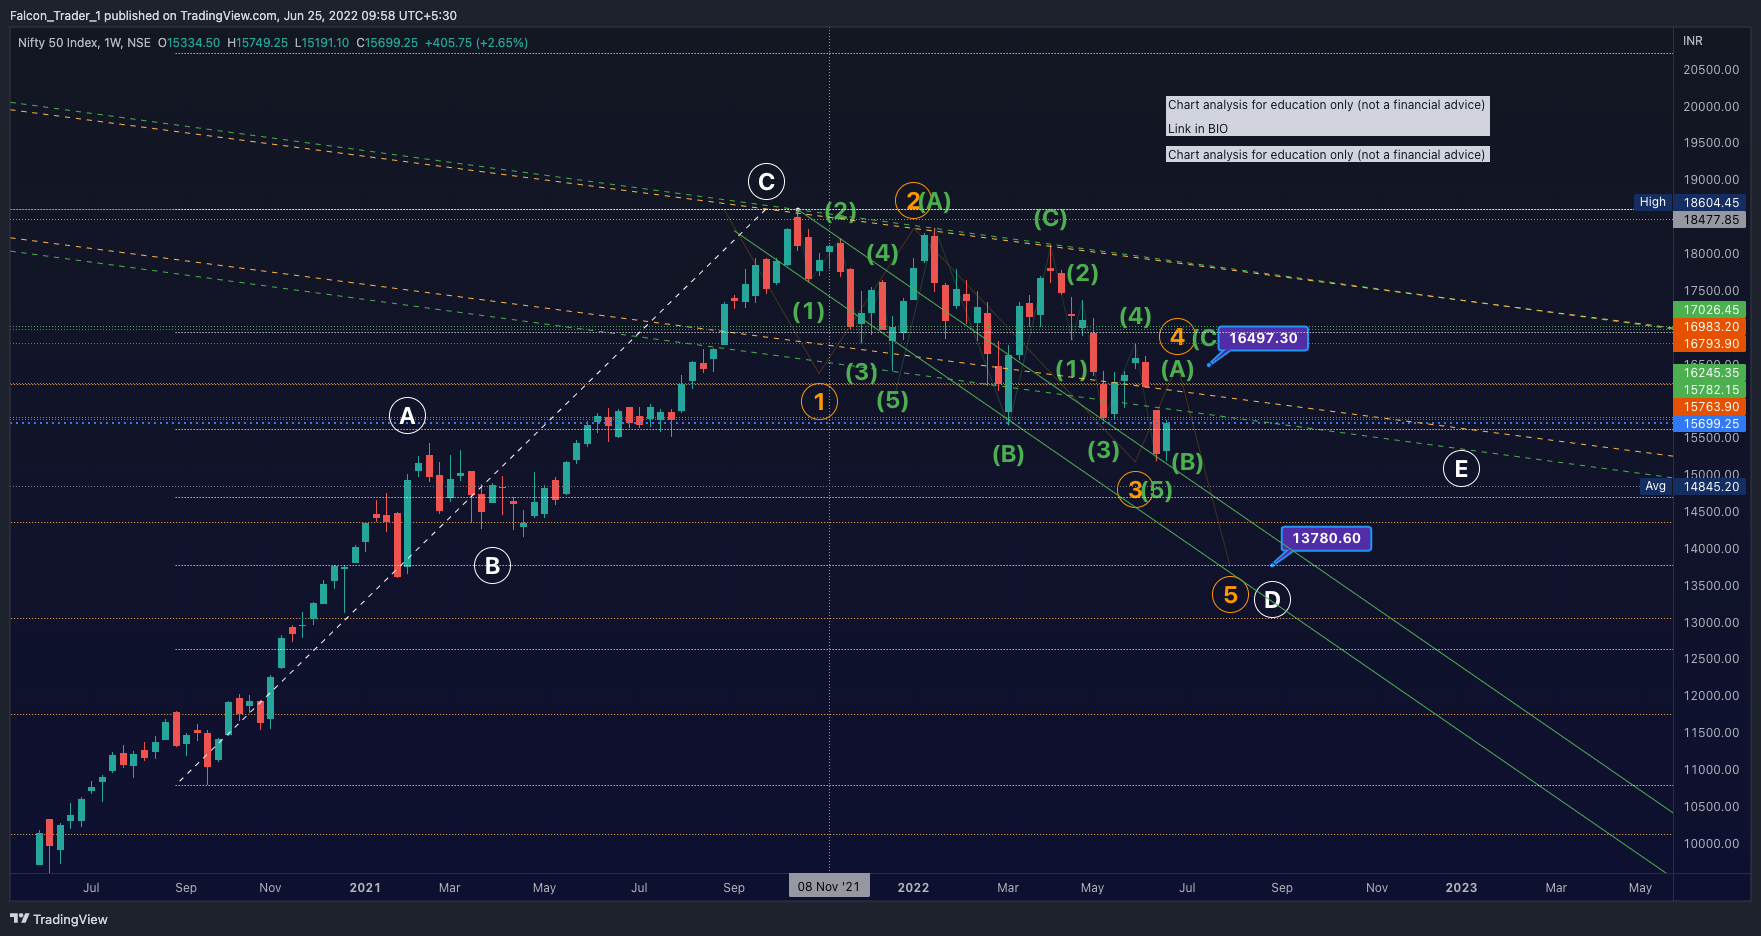The image size is (1761, 936).
Task: Click the INR currency label
Action: (1693, 41)
